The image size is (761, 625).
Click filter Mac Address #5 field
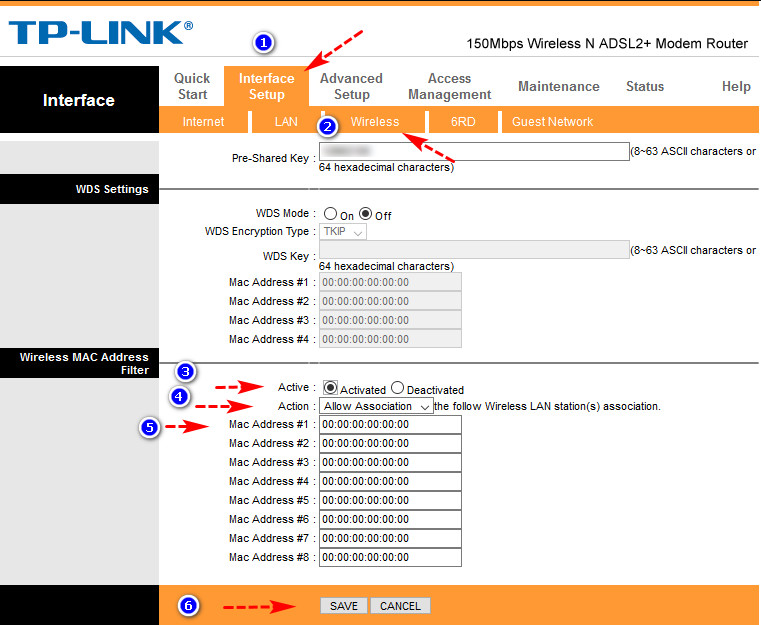[x=390, y=500]
